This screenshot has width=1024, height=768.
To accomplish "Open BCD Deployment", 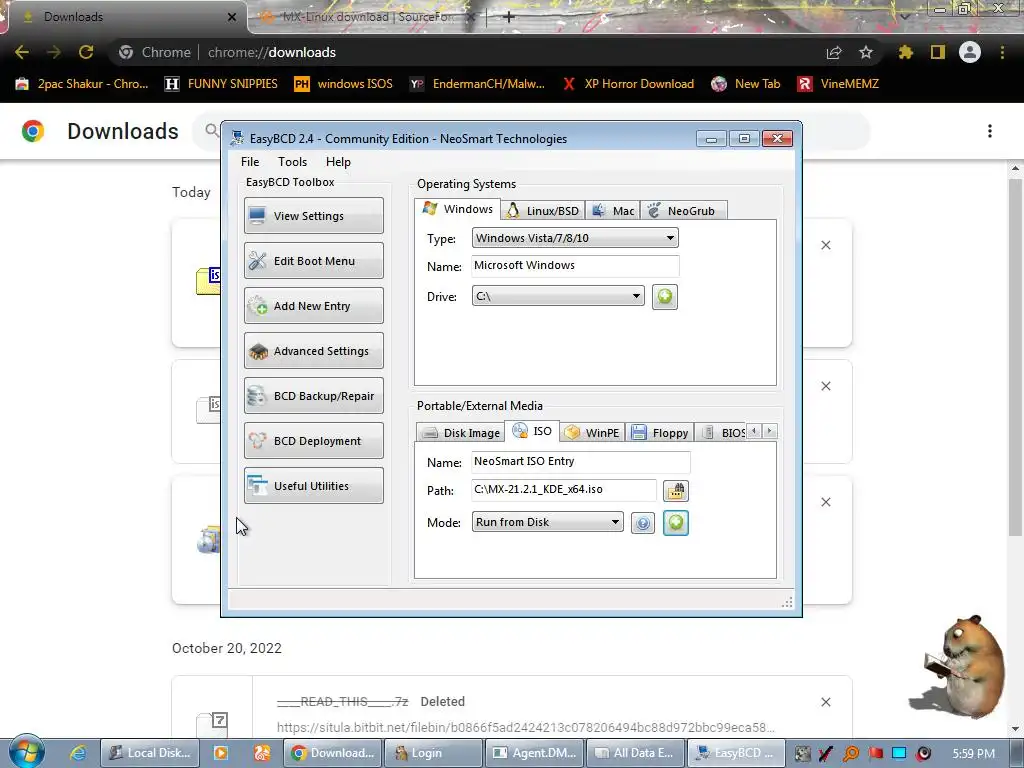I will coord(313,441).
